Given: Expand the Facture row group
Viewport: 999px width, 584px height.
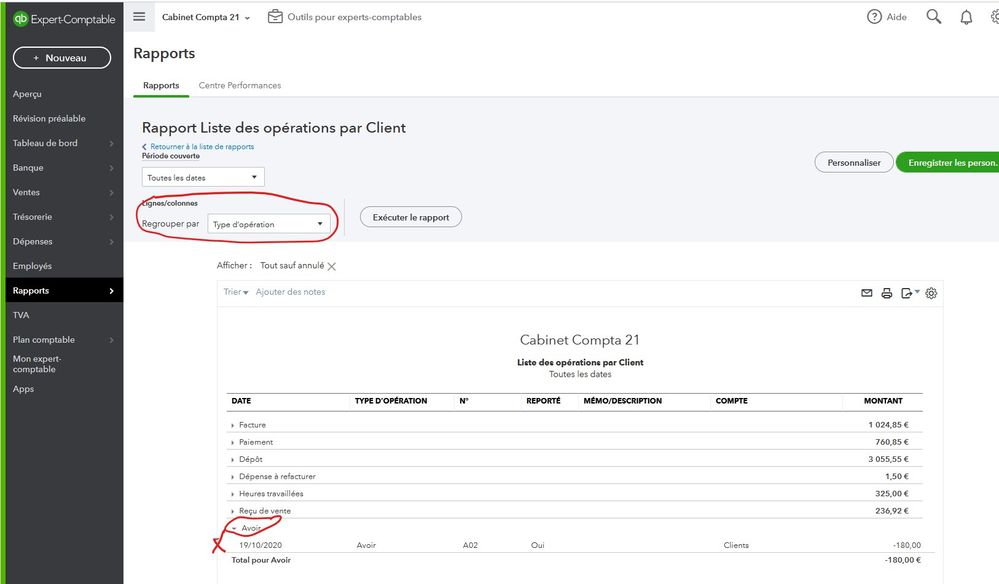Looking at the screenshot, I should [x=233, y=426].
